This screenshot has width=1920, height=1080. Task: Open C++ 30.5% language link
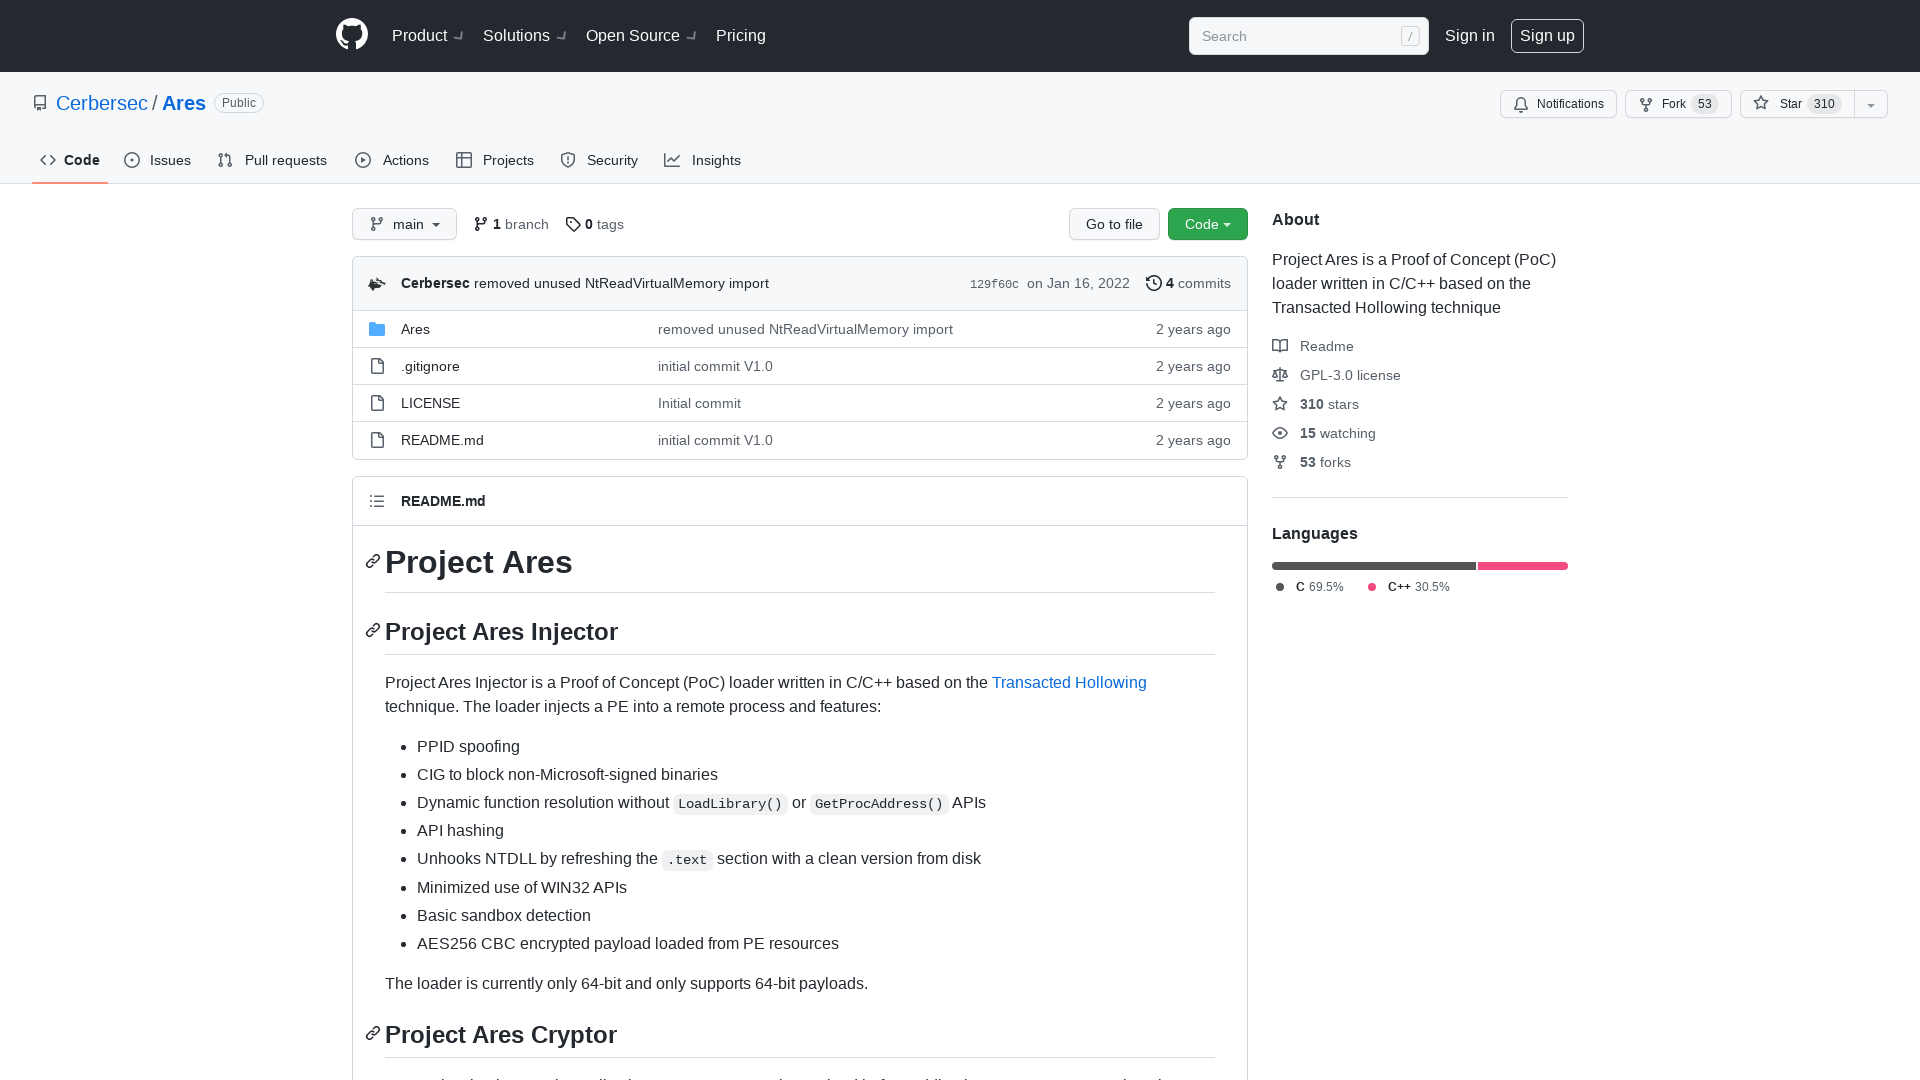point(1408,587)
